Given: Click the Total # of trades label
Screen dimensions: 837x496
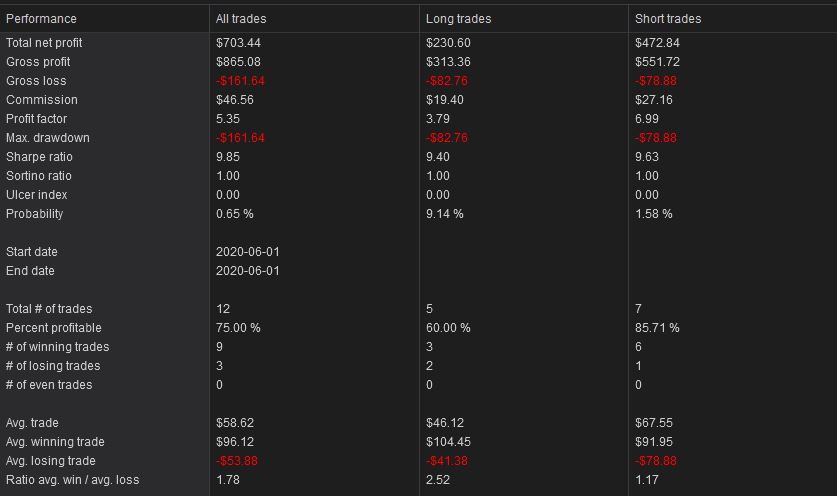Looking at the screenshot, I should pyautogui.click(x=49, y=309).
